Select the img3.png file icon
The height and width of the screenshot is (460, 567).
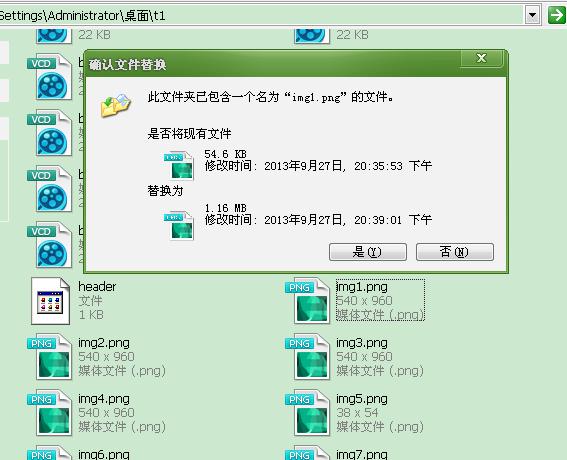[x=308, y=357]
